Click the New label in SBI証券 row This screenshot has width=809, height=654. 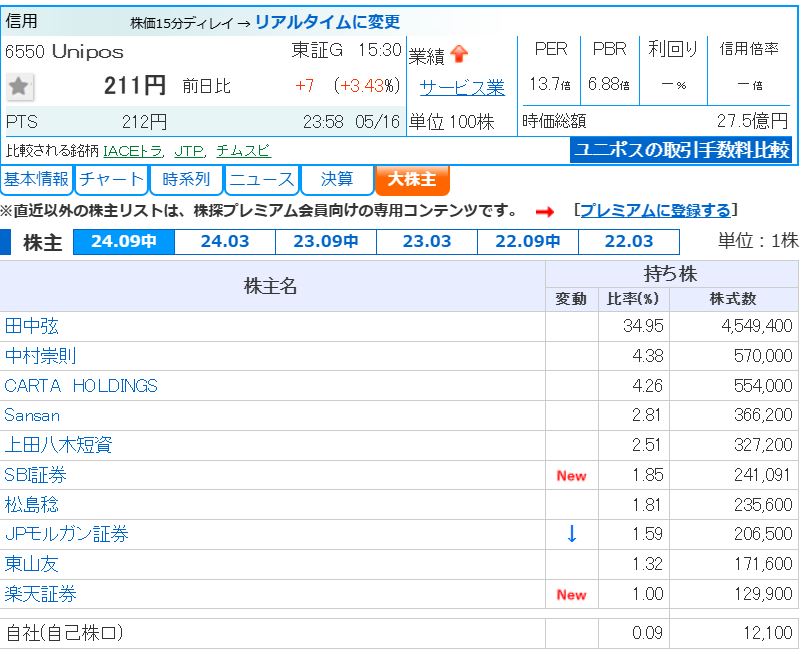pos(572,476)
